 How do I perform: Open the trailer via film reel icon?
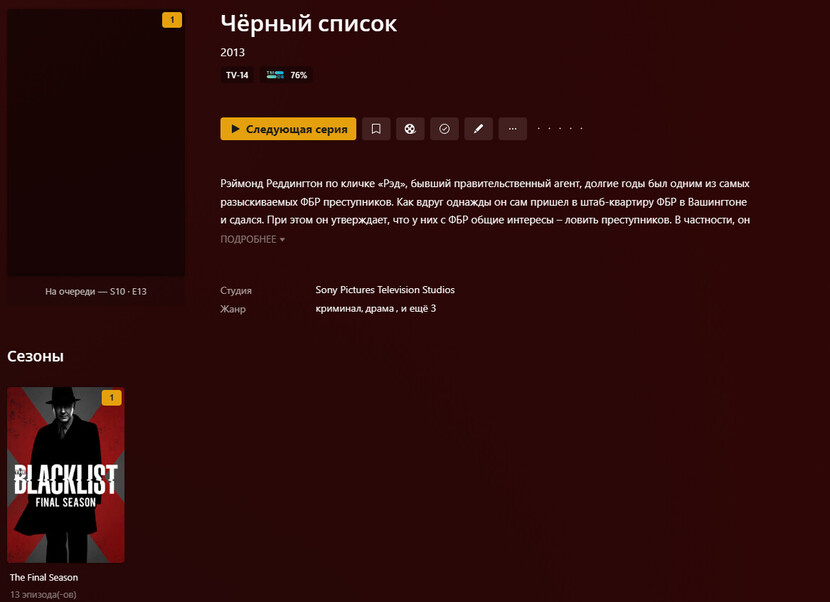coord(410,129)
